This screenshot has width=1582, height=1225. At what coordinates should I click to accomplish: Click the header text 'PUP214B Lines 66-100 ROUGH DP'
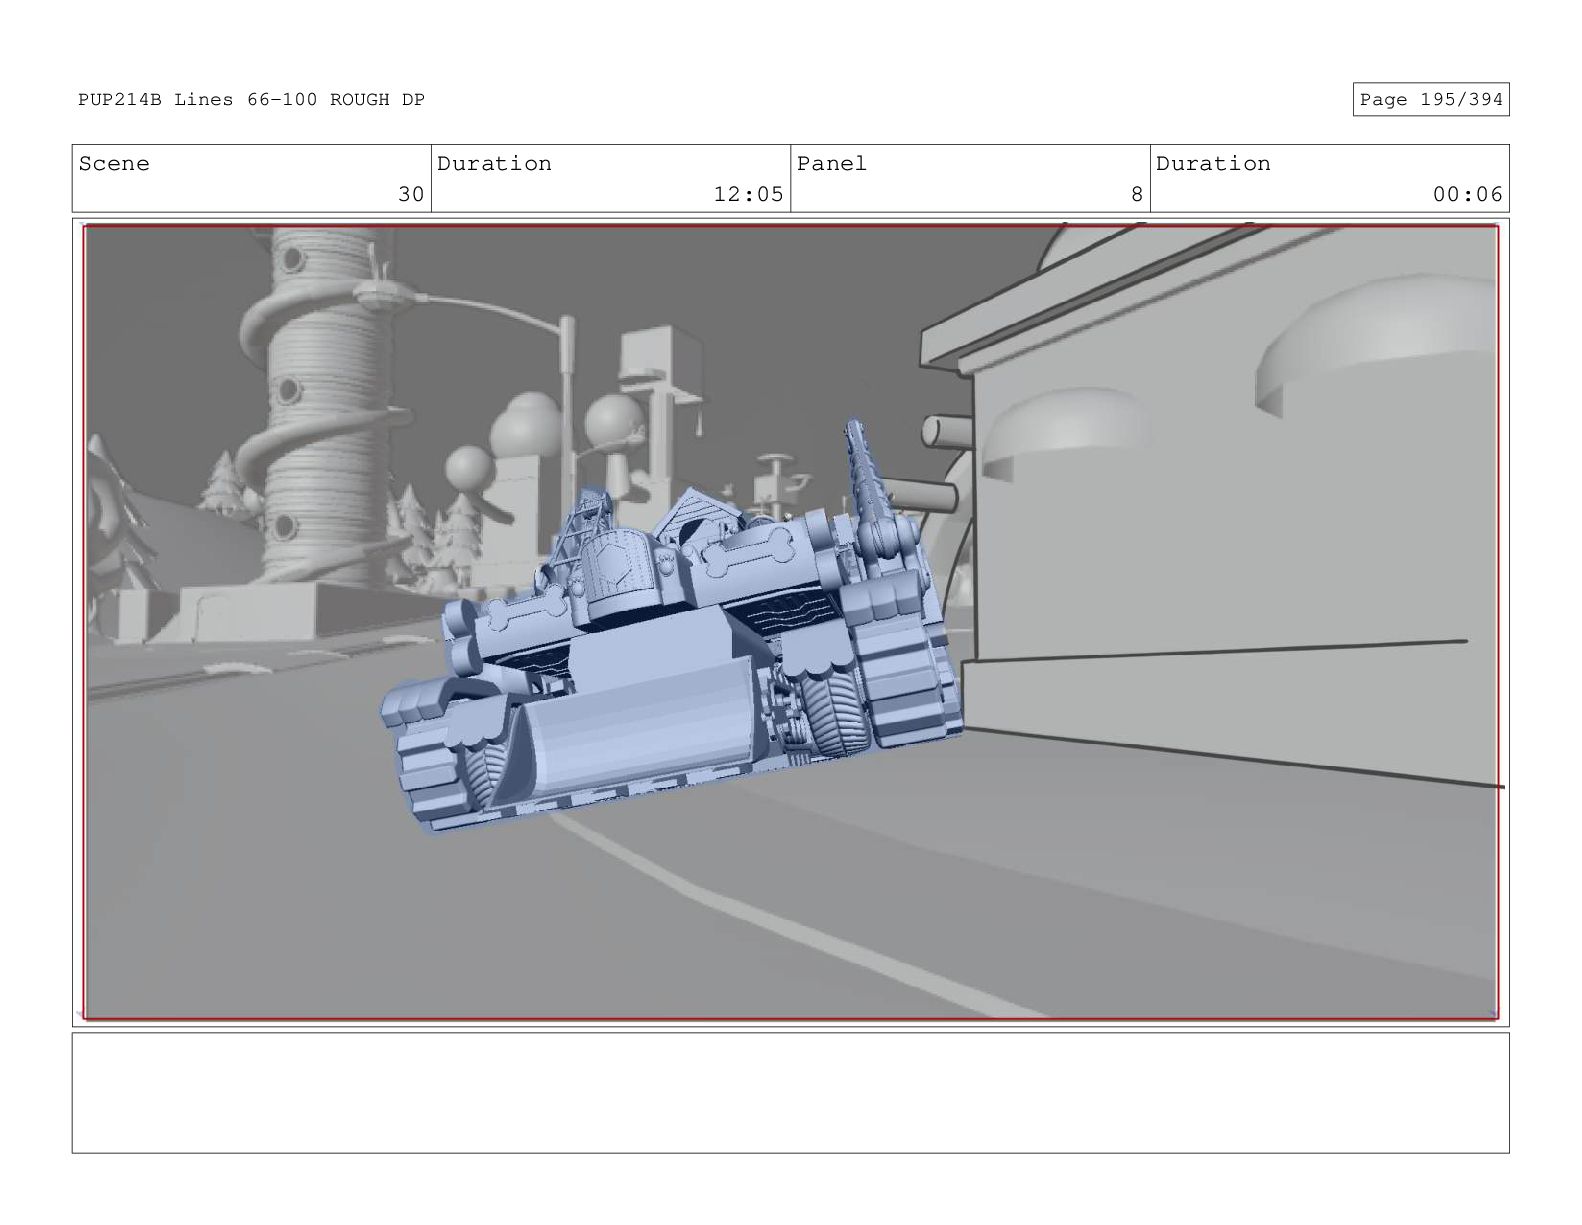click(x=251, y=100)
